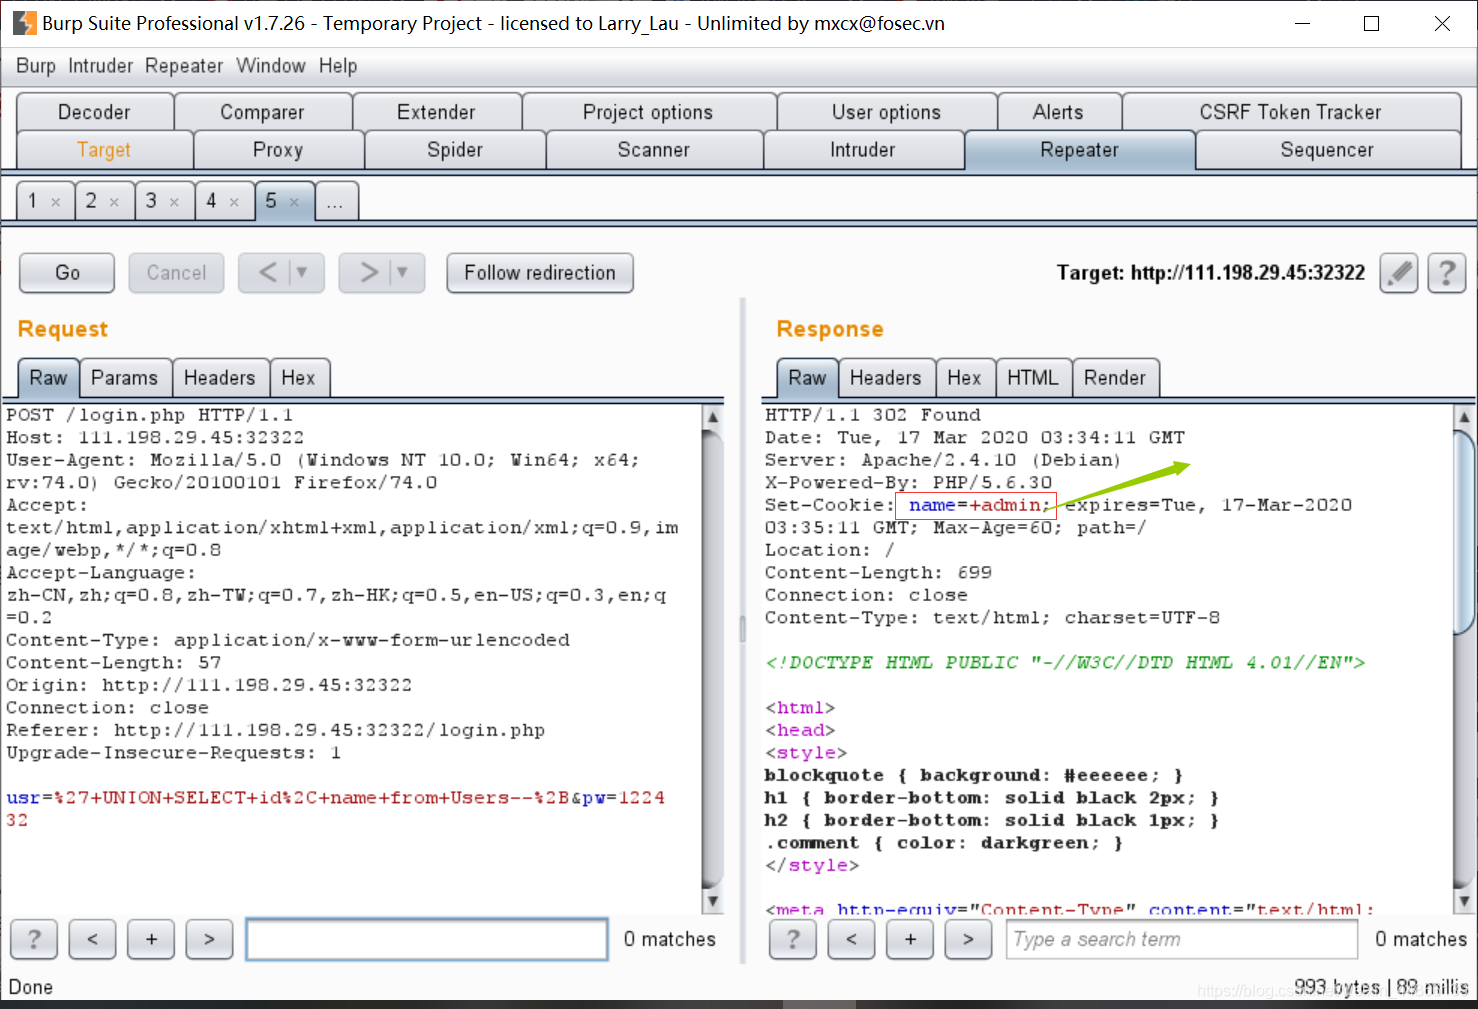This screenshot has width=1478, height=1009.
Task: Click the request search input field
Action: tap(427, 939)
